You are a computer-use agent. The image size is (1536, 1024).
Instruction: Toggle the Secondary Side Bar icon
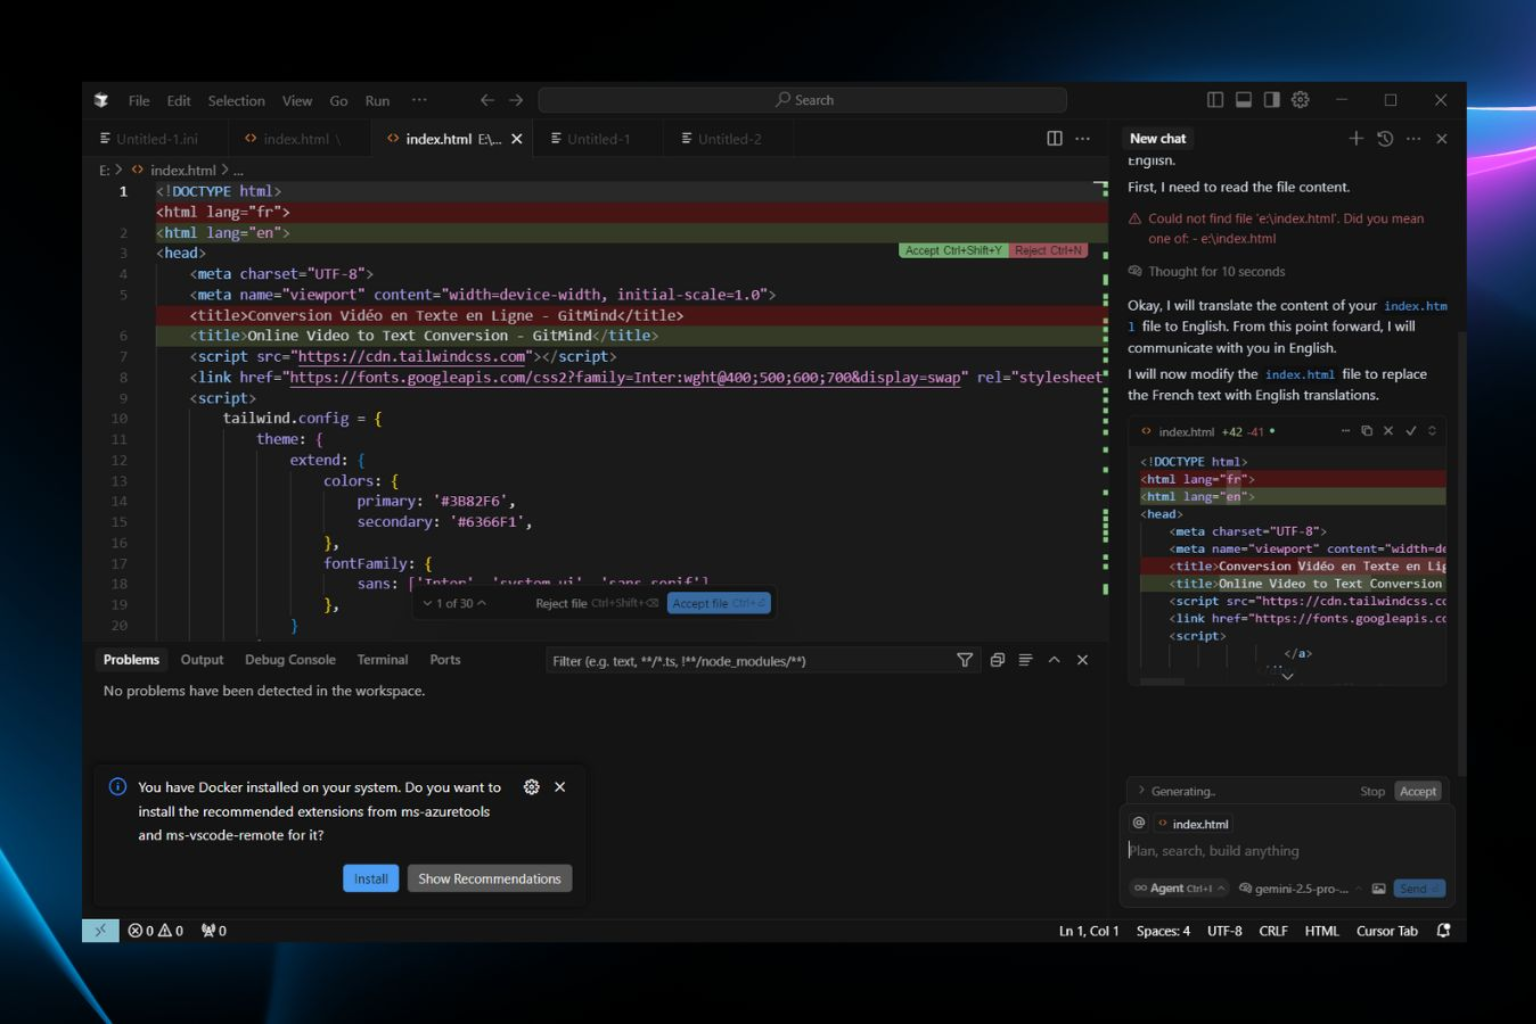[x=1271, y=99]
